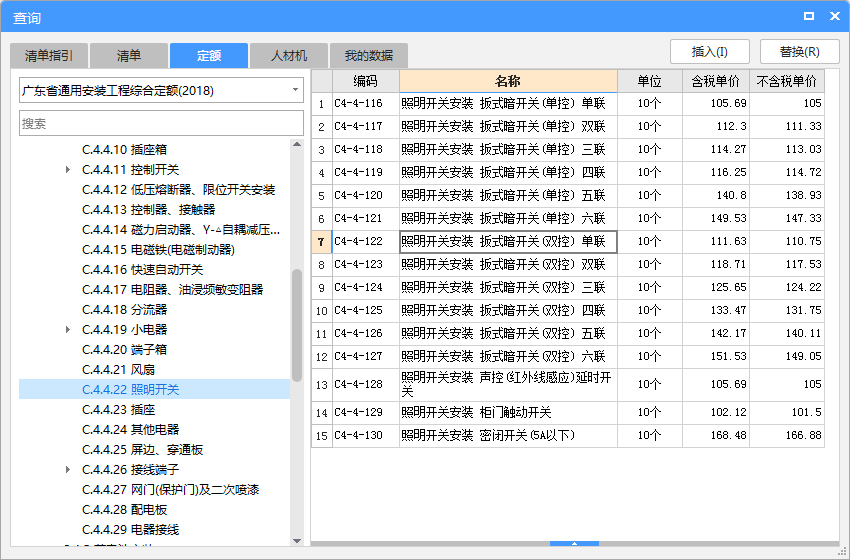Click the 不含税单价 column header
850x560 pixels.
point(787,81)
